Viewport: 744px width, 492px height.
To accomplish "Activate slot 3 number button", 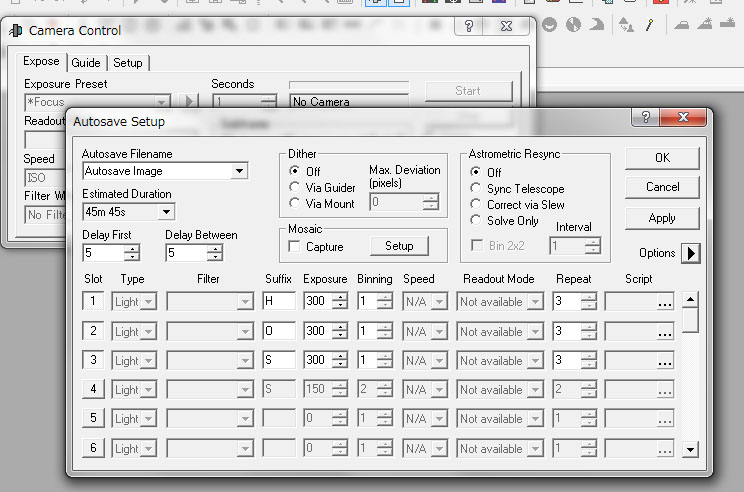I will point(93,360).
